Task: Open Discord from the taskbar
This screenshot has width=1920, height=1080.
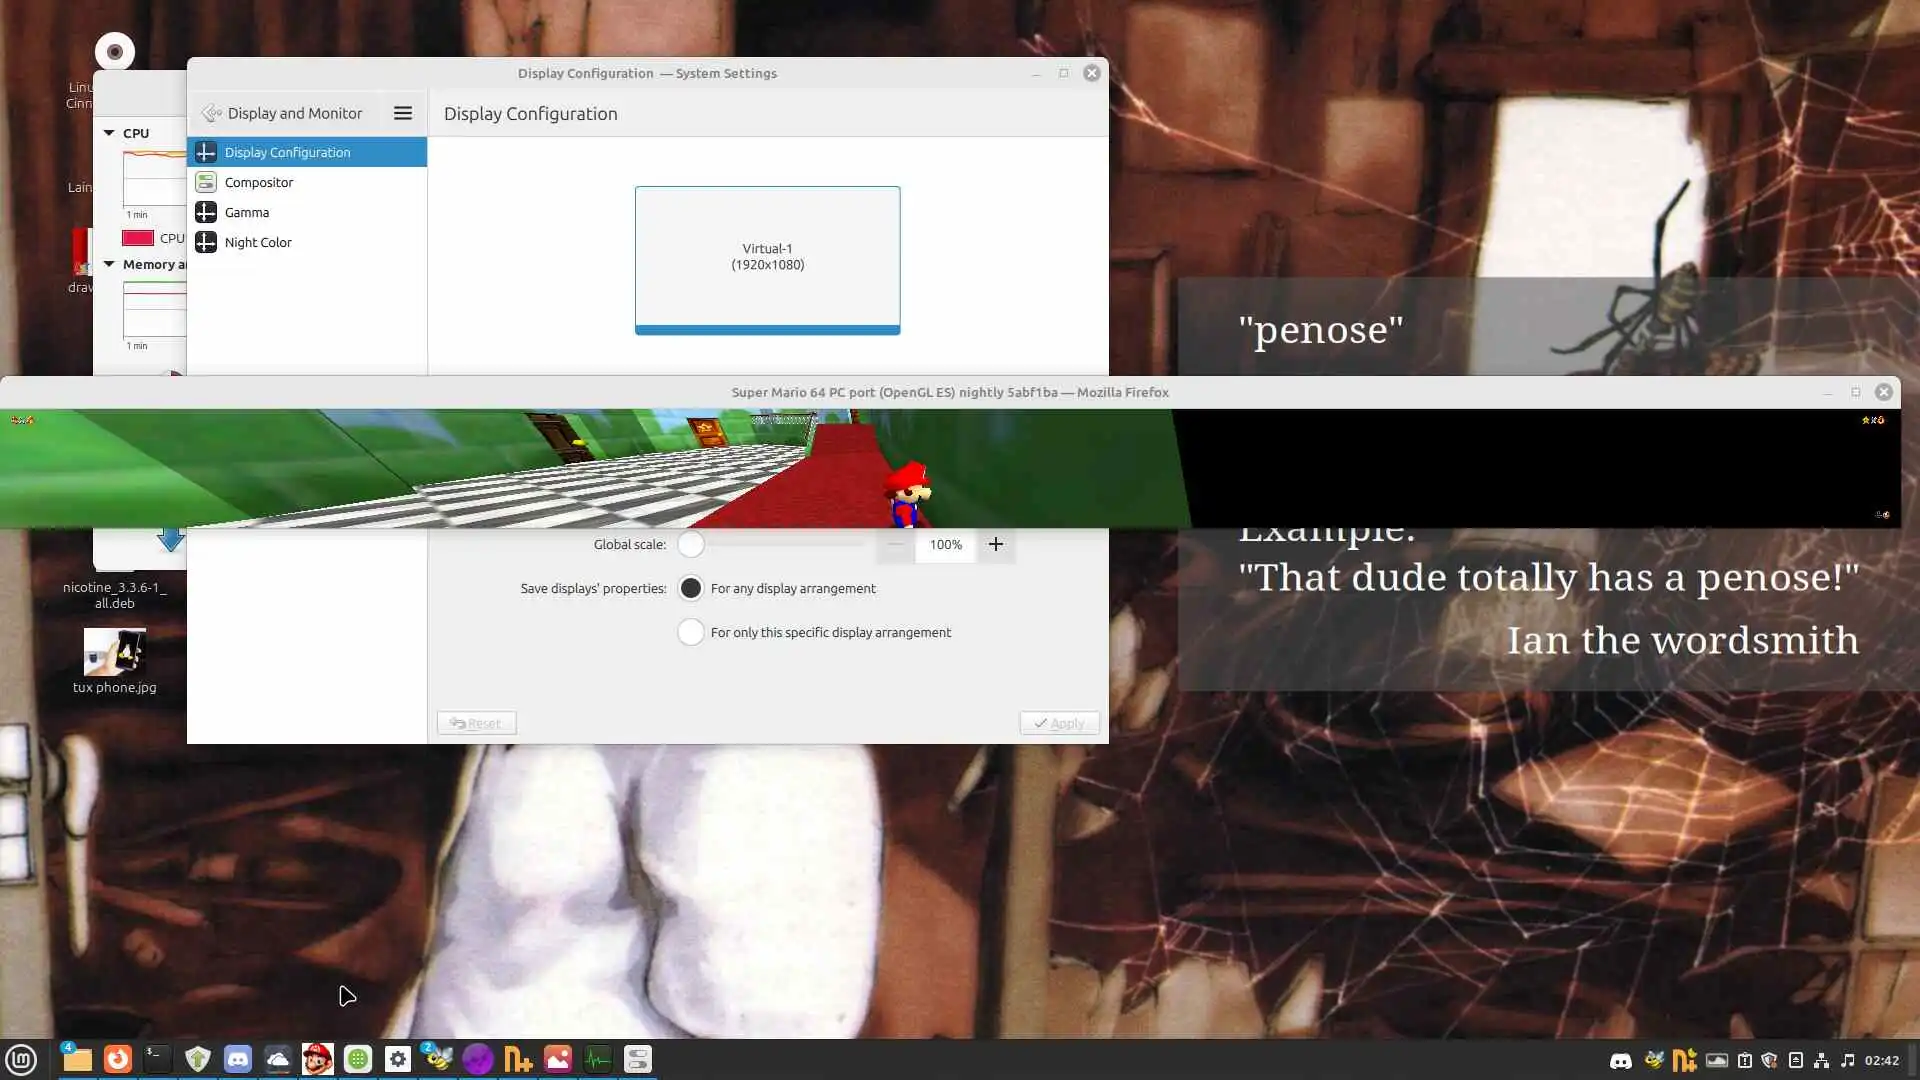Action: tap(238, 1058)
